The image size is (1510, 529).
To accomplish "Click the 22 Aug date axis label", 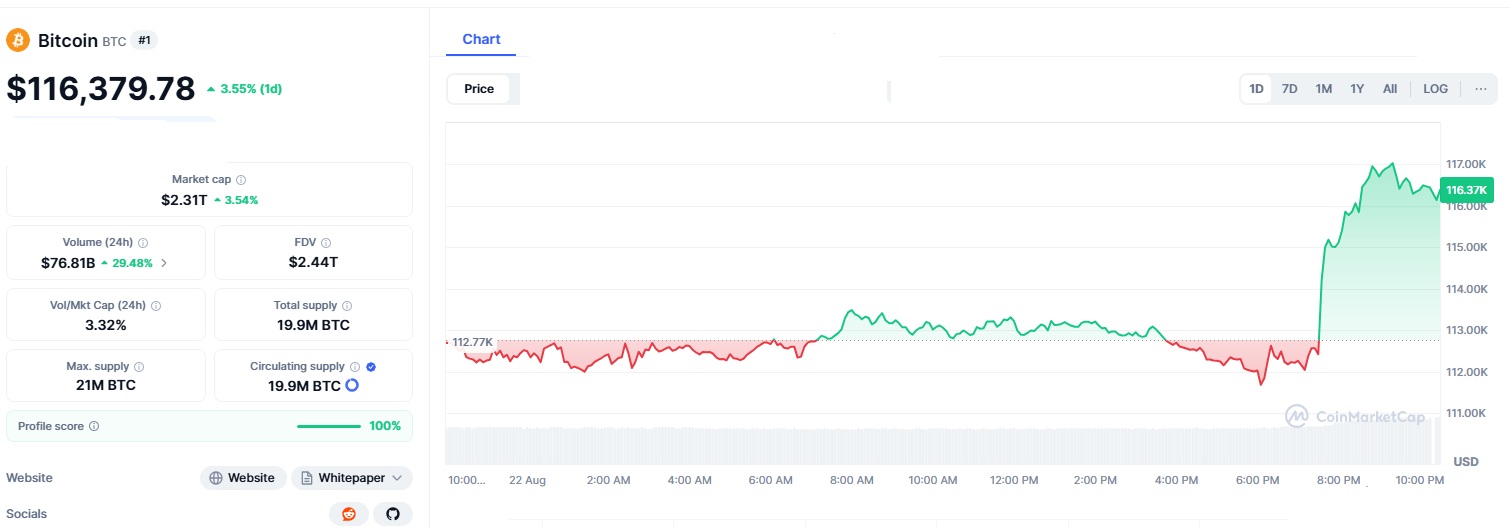I will [x=528, y=481].
